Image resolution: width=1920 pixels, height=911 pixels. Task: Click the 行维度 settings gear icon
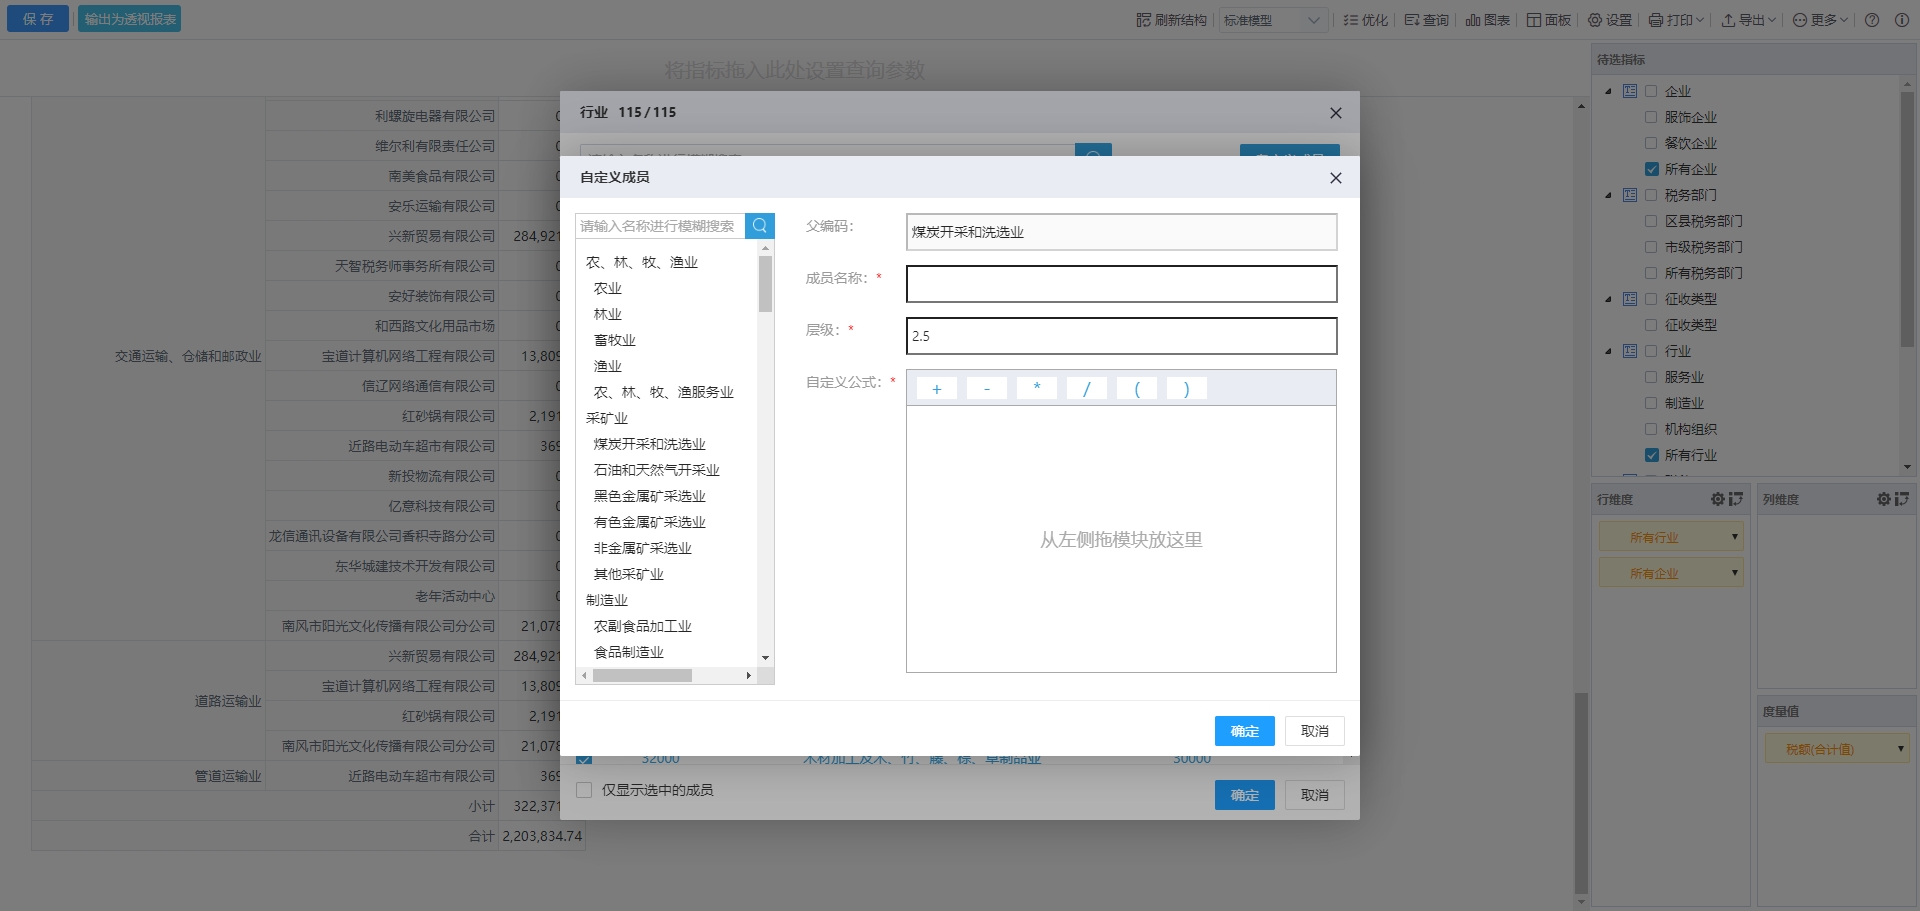tap(1717, 499)
